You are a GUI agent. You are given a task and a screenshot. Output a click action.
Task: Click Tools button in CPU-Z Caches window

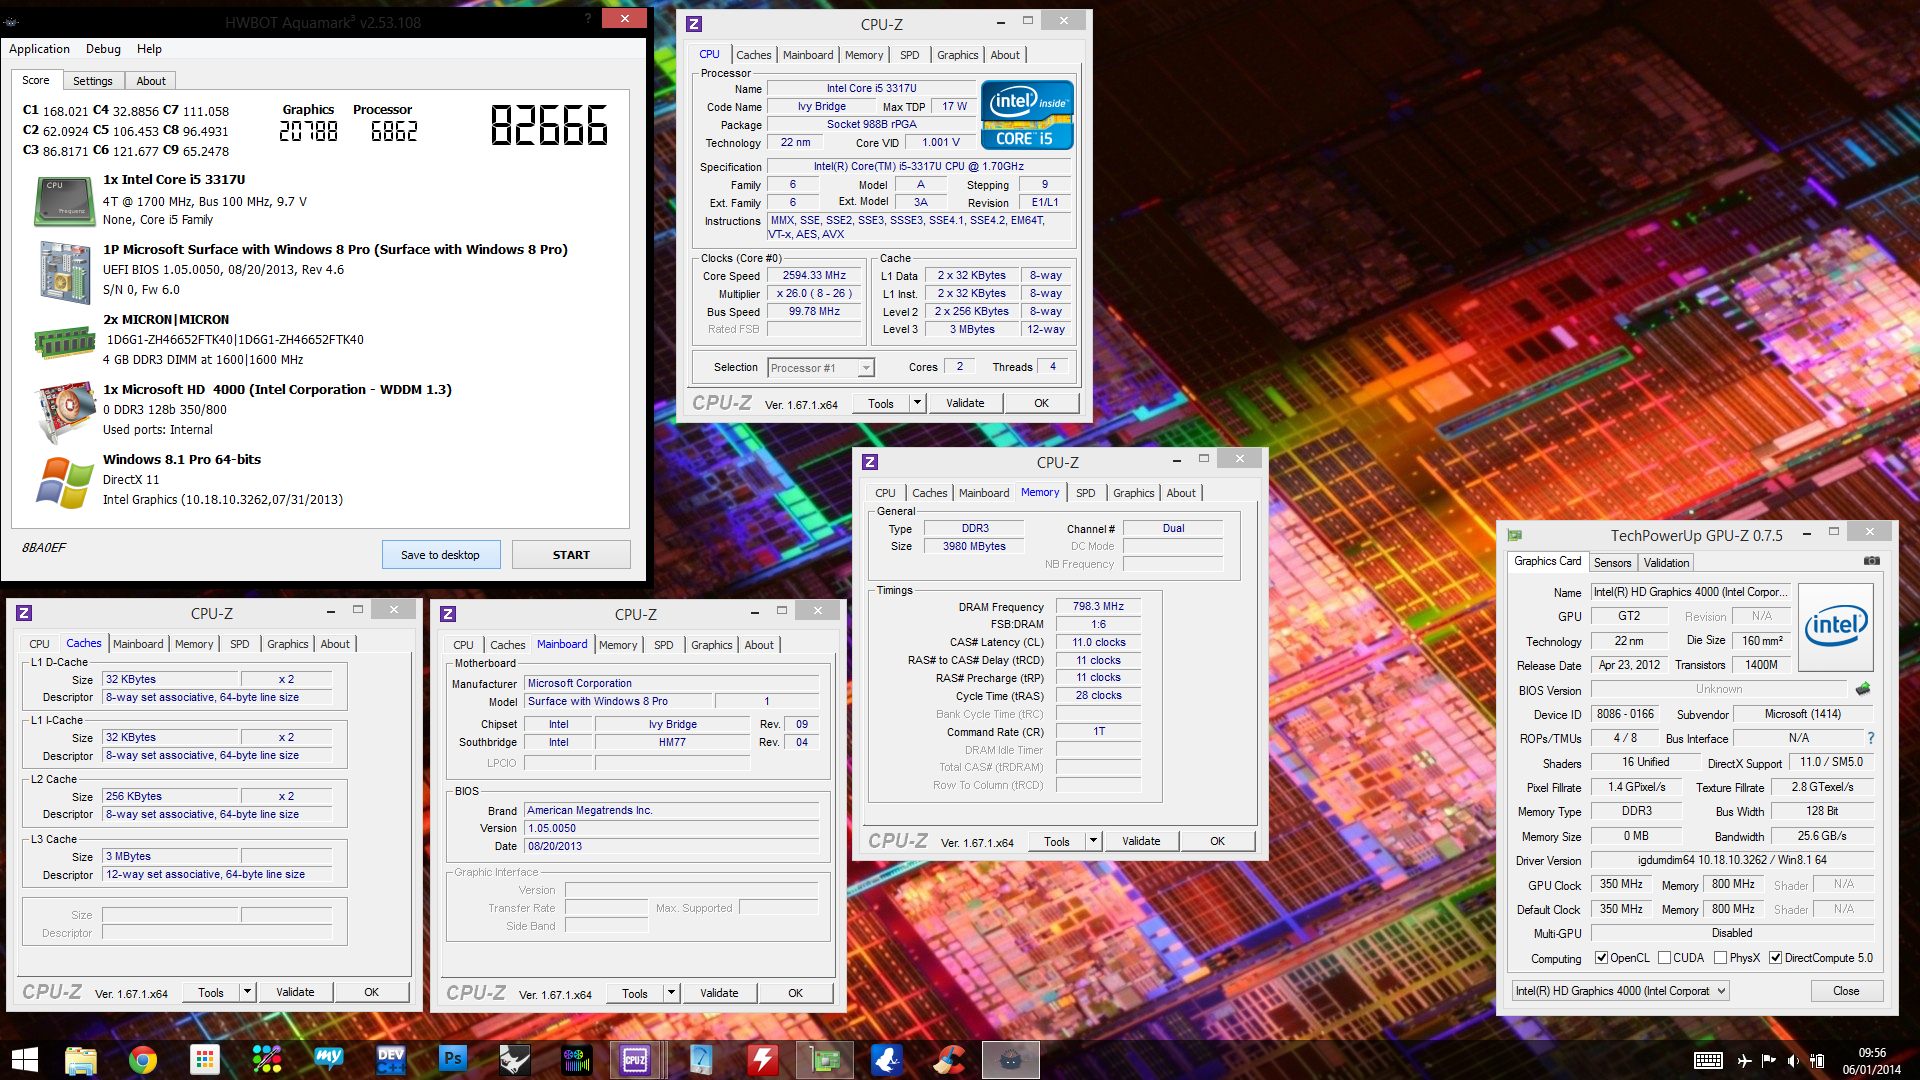click(x=211, y=992)
